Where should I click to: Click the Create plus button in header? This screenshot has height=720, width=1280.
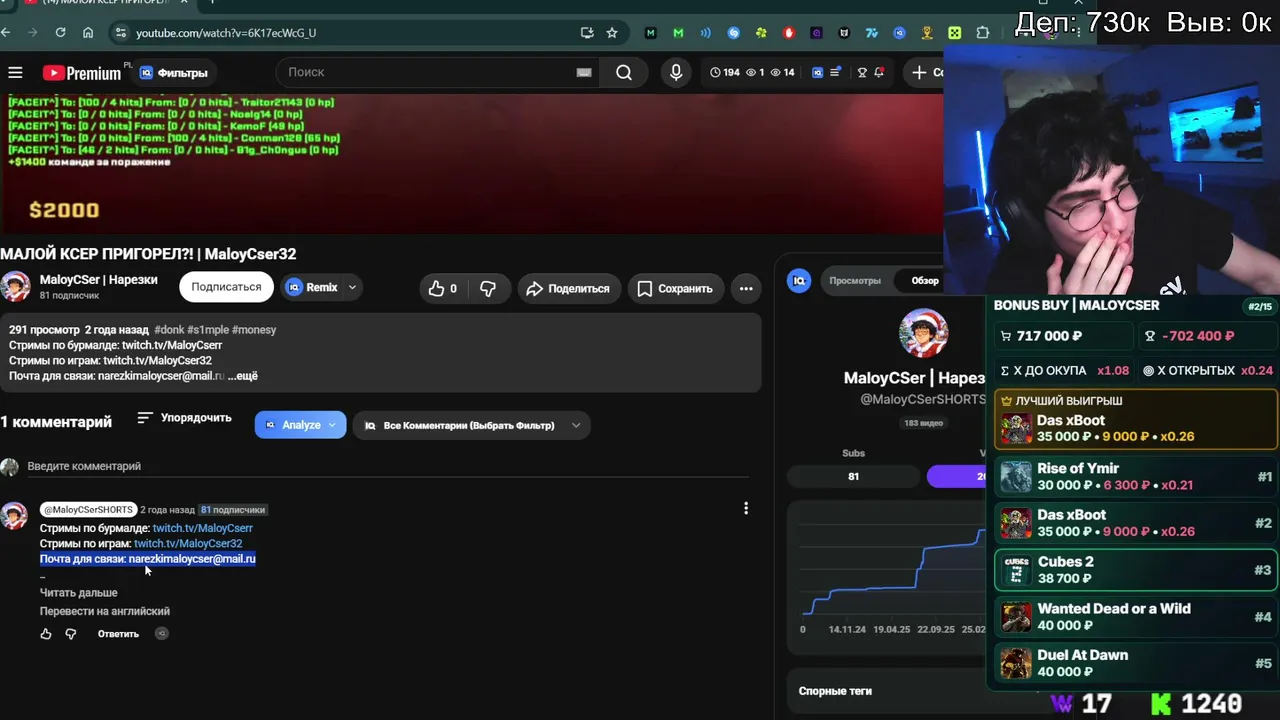coord(925,72)
